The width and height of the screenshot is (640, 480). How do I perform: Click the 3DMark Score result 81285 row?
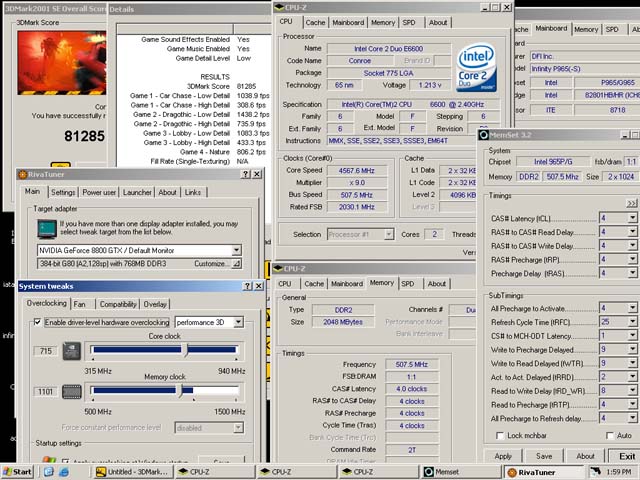point(222,87)
